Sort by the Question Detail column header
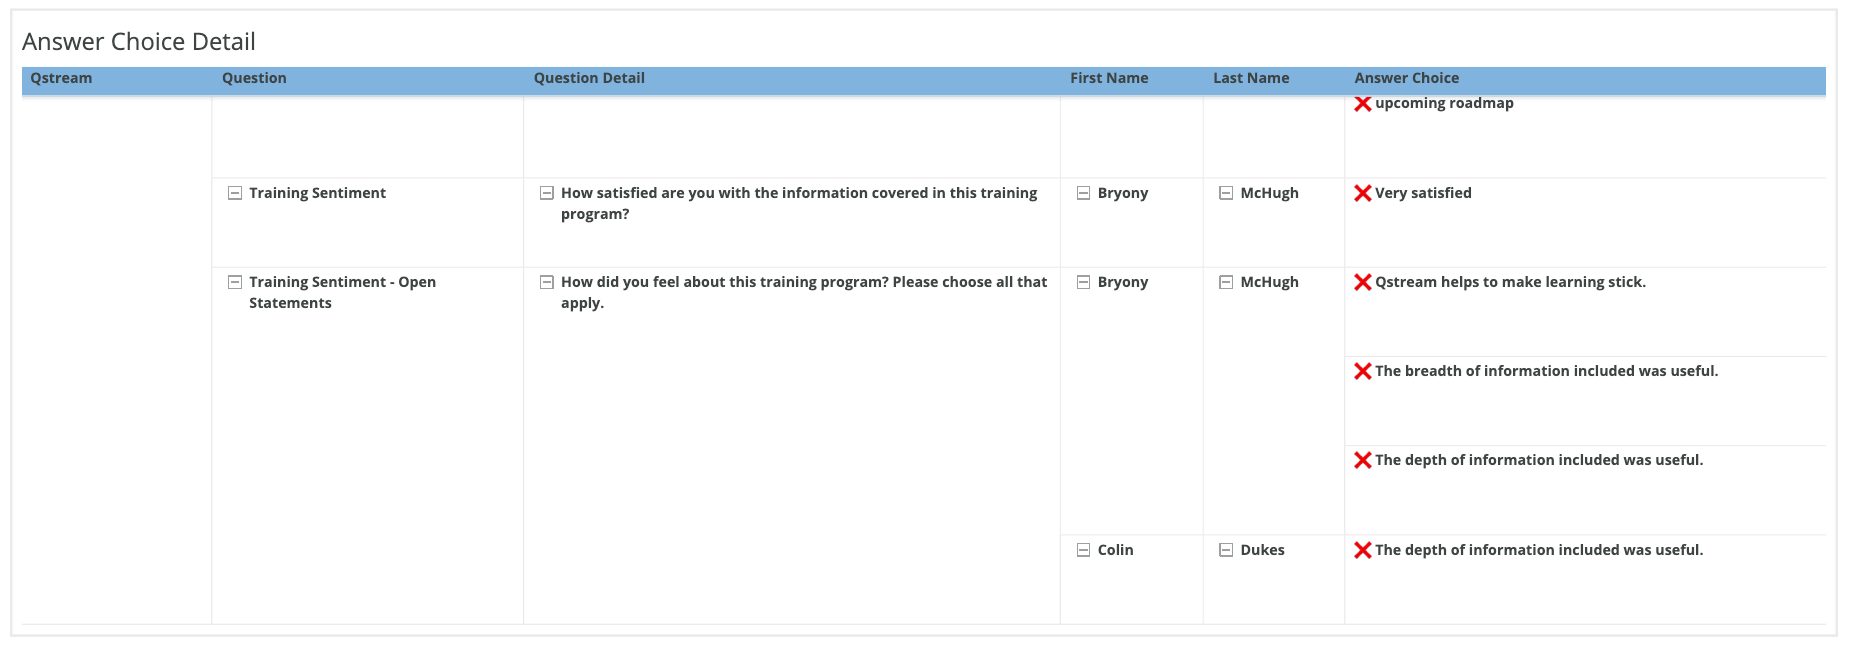Image resolution: width=1856 pixels, height=664 pixels. (589, 78)
